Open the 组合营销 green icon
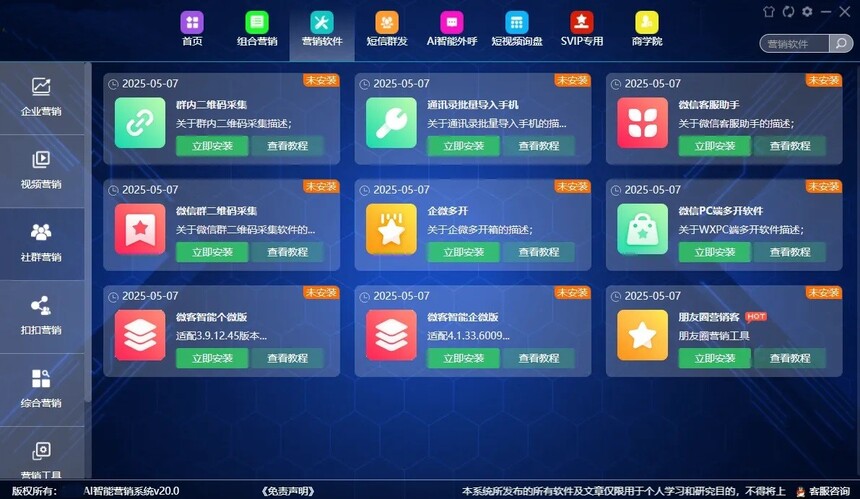Viewport: 860px width, 499px height. 257,23
